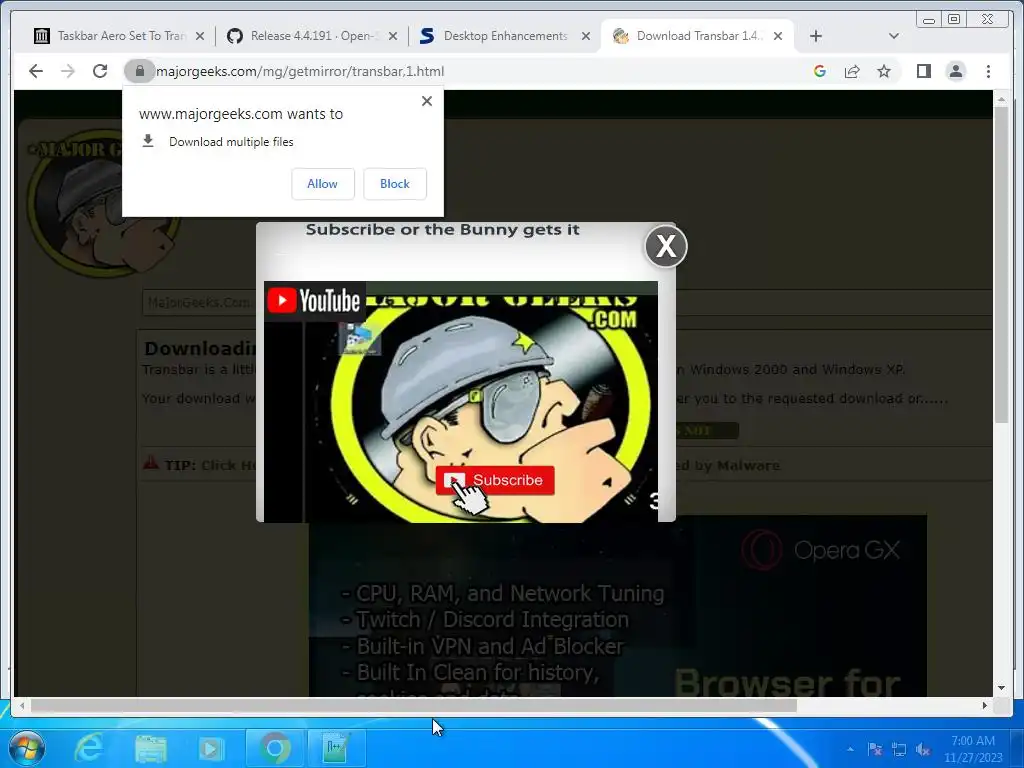Open the volume tray icon
The width and height of the screenshot is (1024, 768).
click(x=923, y=750)
